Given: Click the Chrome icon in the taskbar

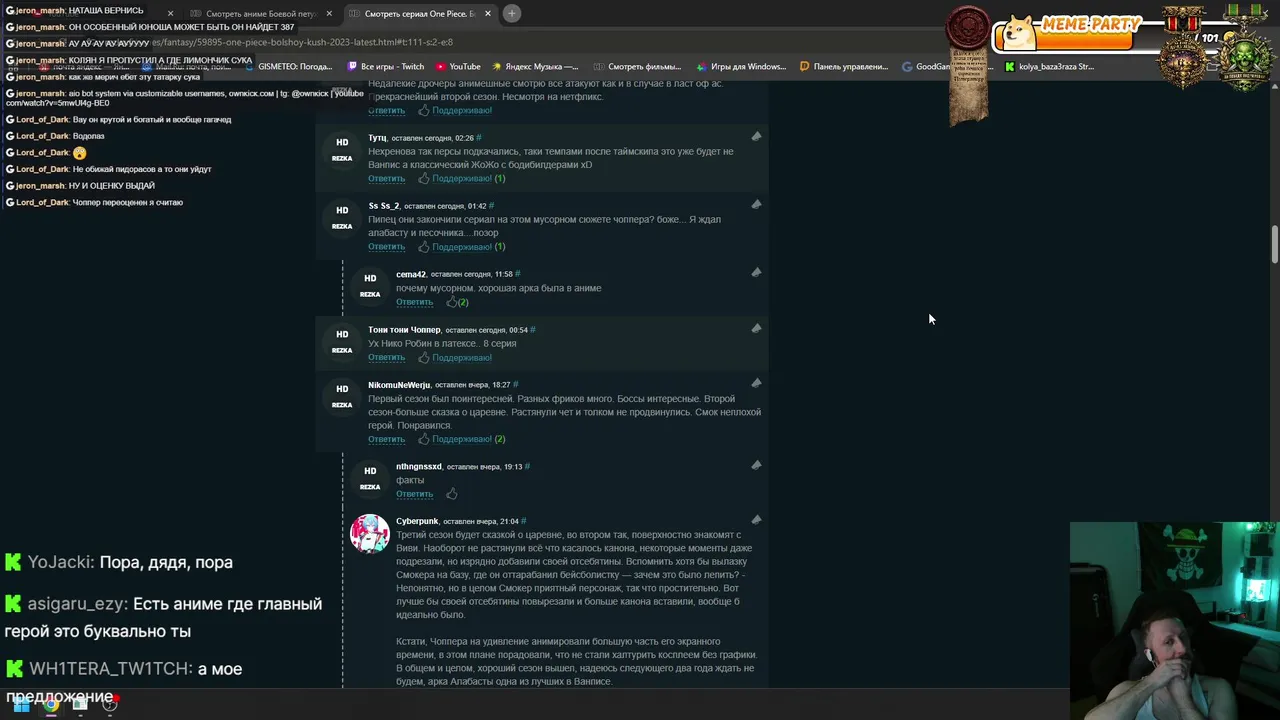Looking at the screenshot, I should point(51,705).
